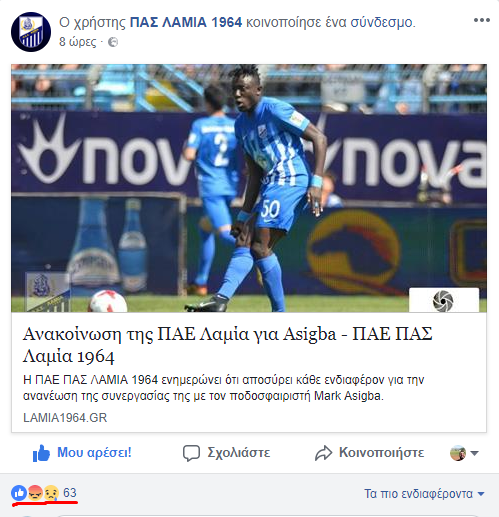The image size is (499, 517).
Task: Click the comment bubble icon
Action: tap(191, 453)
